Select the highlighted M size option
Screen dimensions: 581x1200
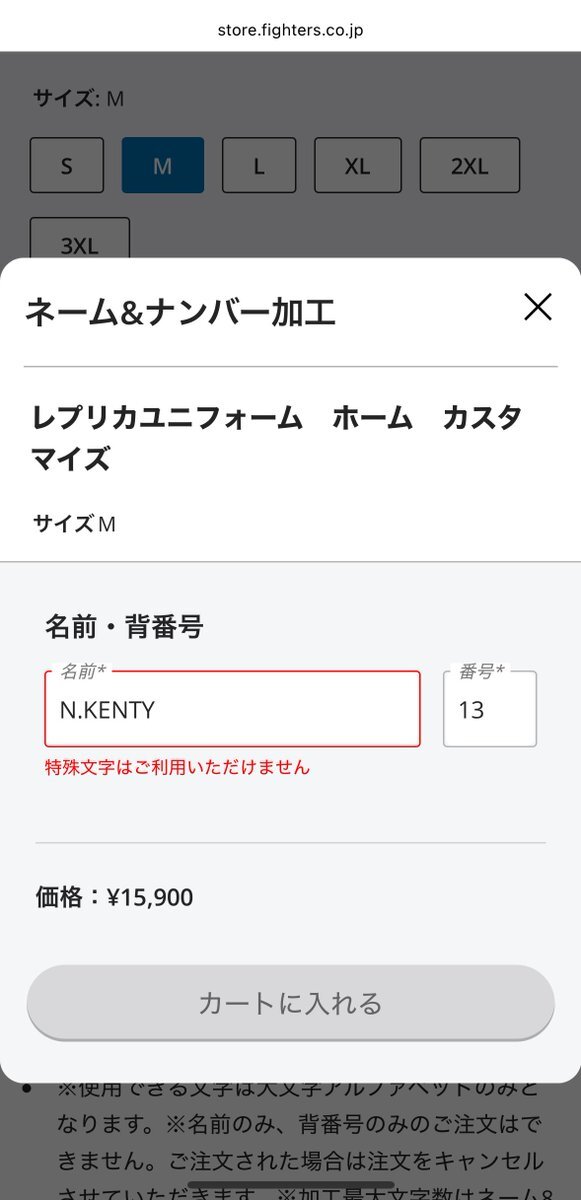[x=163, y=165]
